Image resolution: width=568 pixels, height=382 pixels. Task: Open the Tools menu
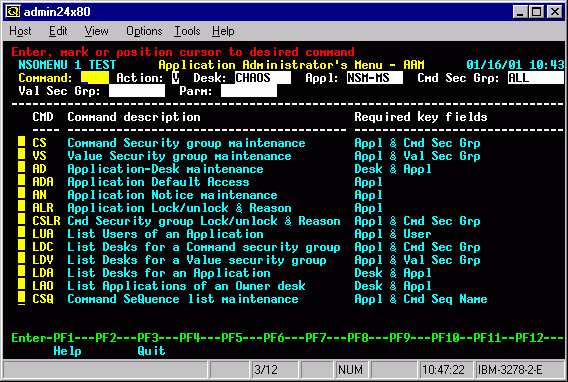click(x=187, y=31)
